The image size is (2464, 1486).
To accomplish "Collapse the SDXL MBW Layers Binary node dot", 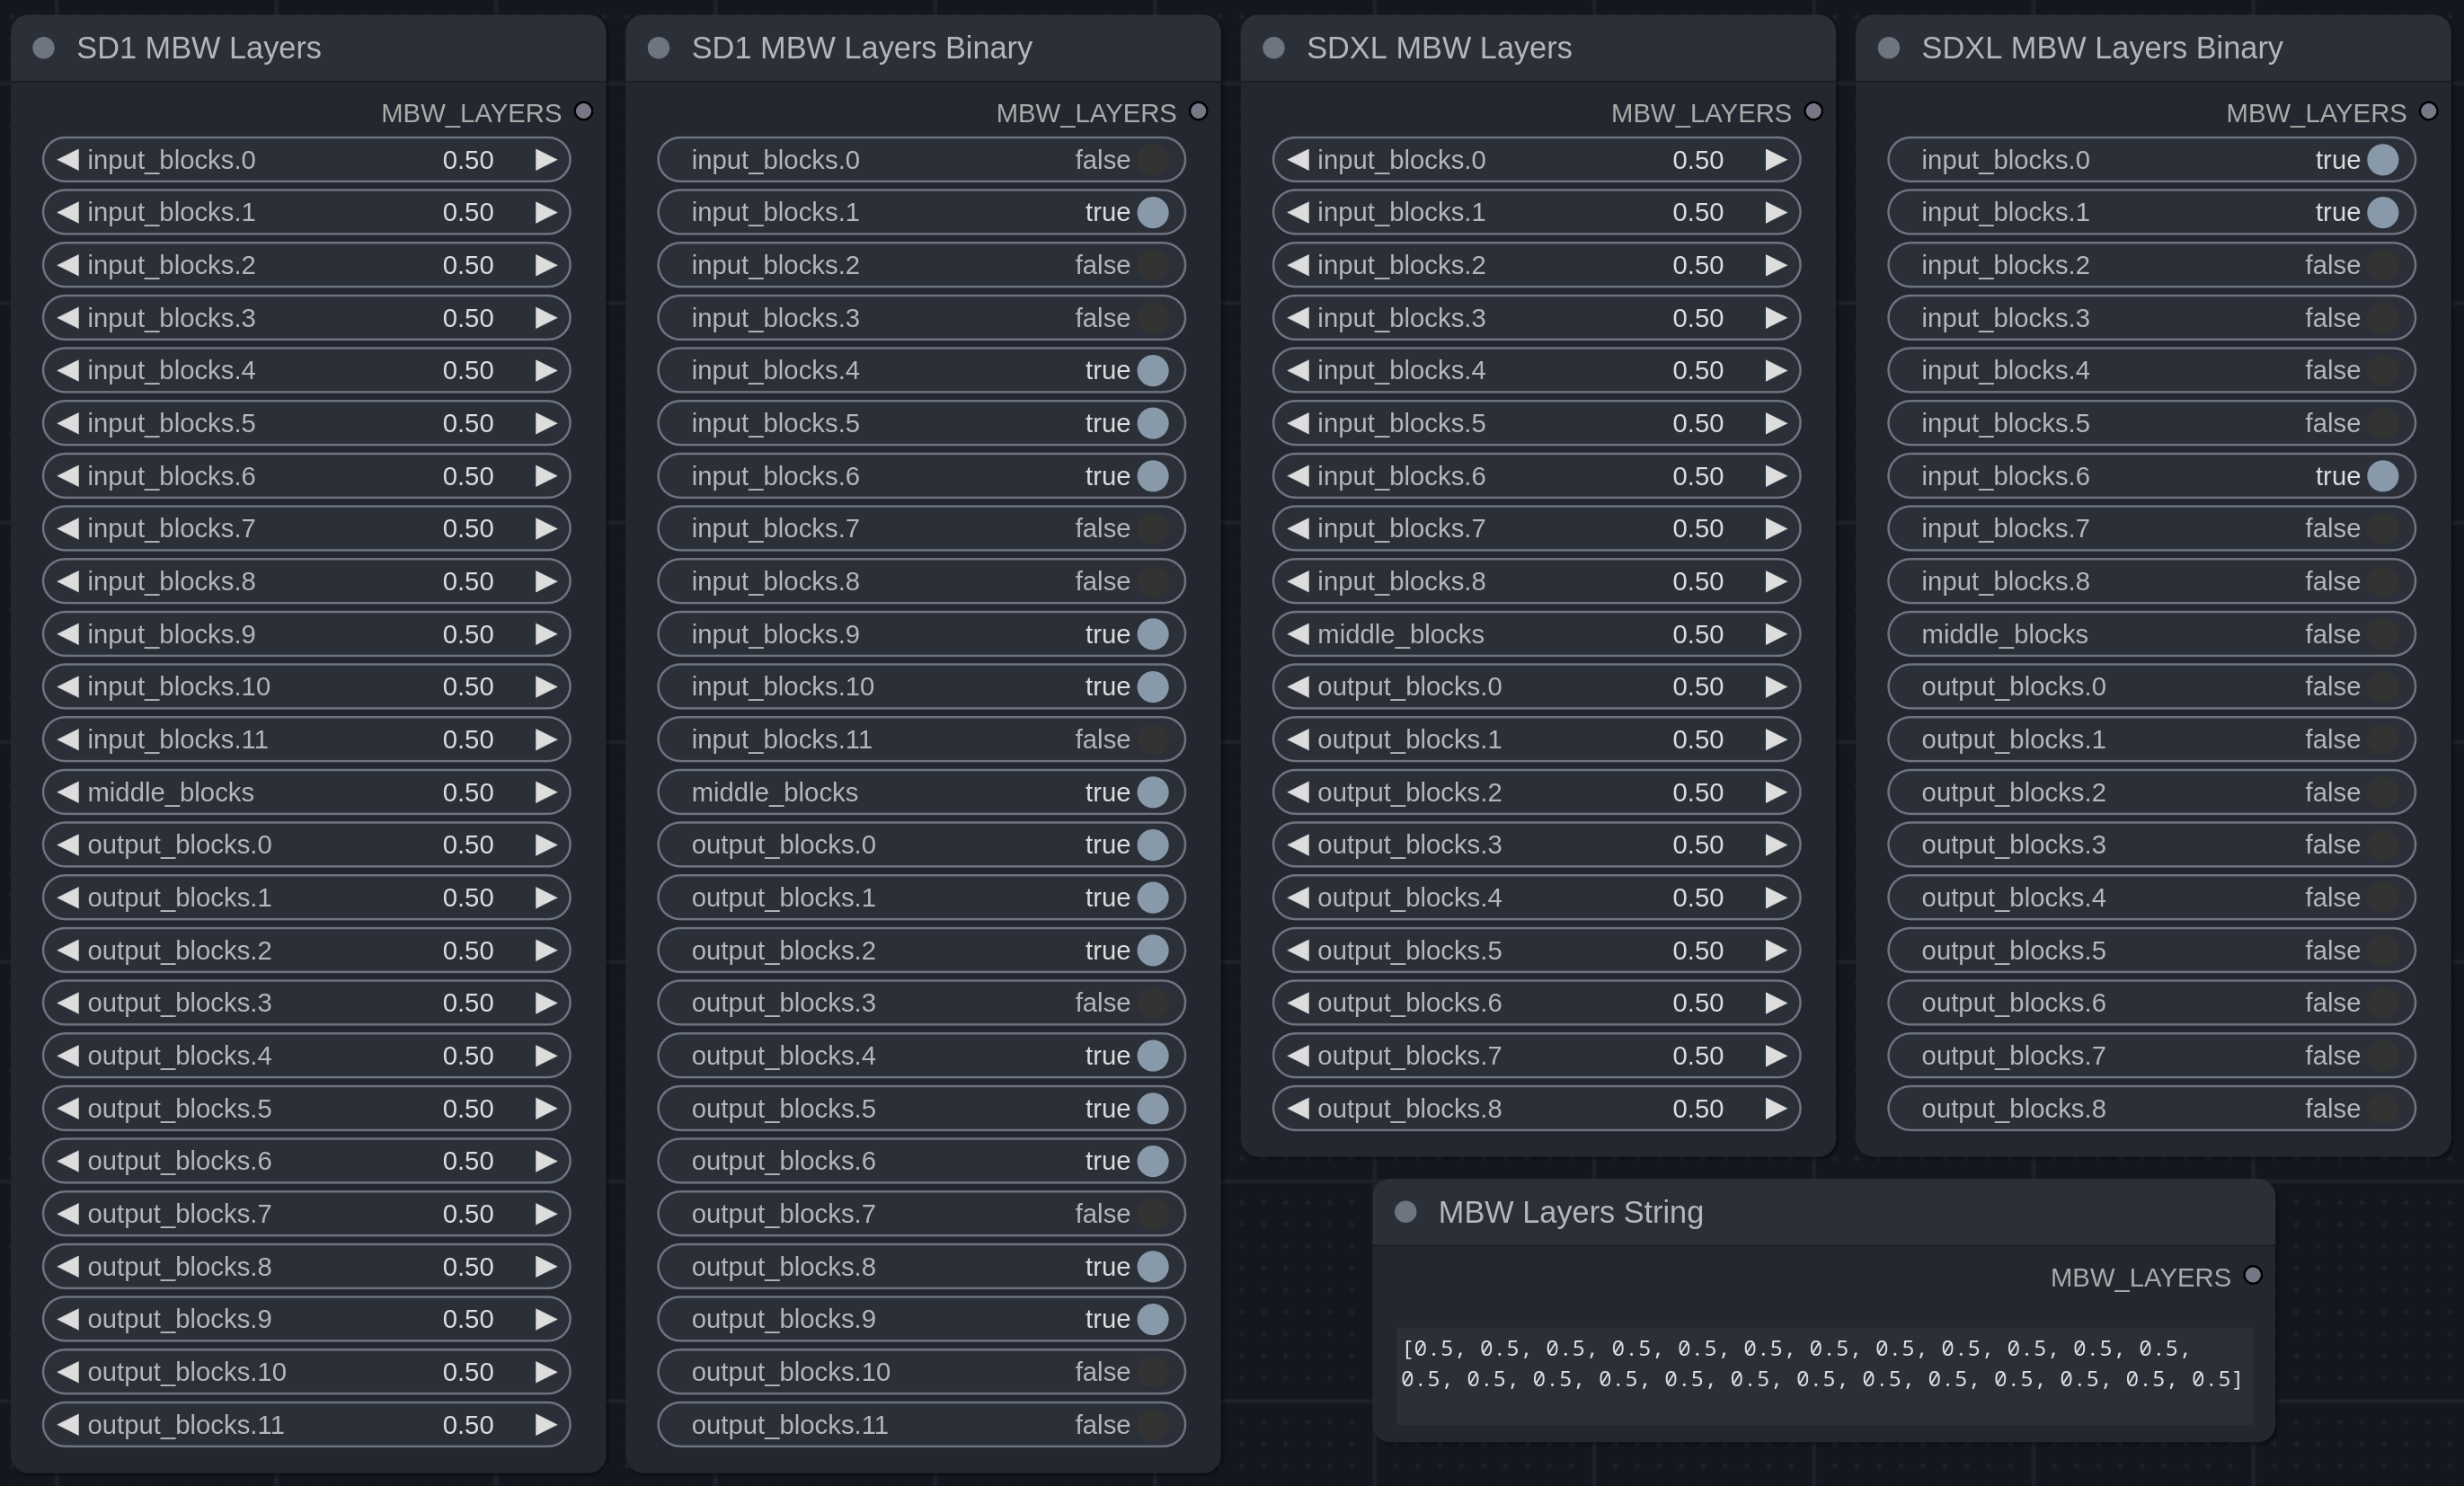I will coord(1888,48).
